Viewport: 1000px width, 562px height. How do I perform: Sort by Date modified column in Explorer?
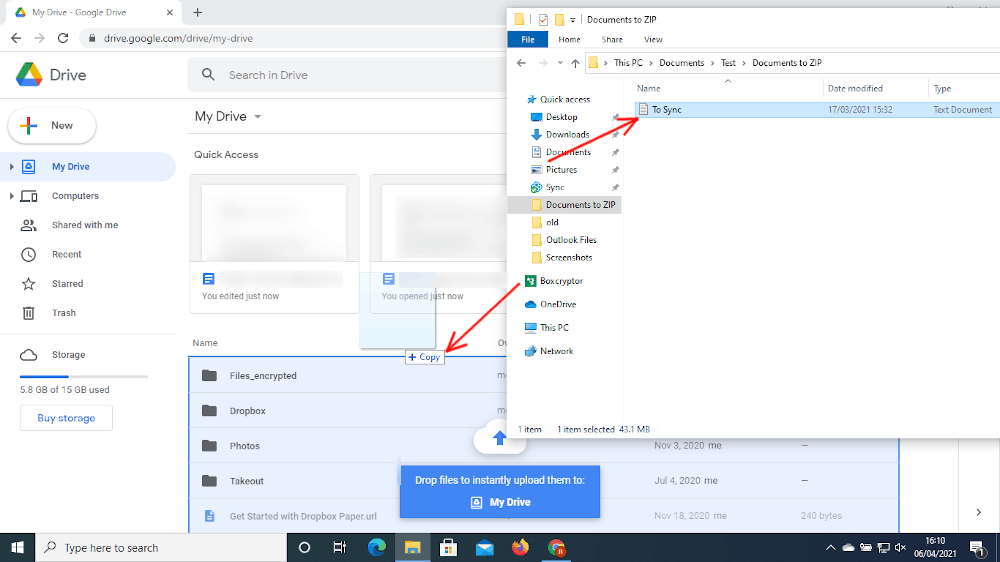[855, 89]
